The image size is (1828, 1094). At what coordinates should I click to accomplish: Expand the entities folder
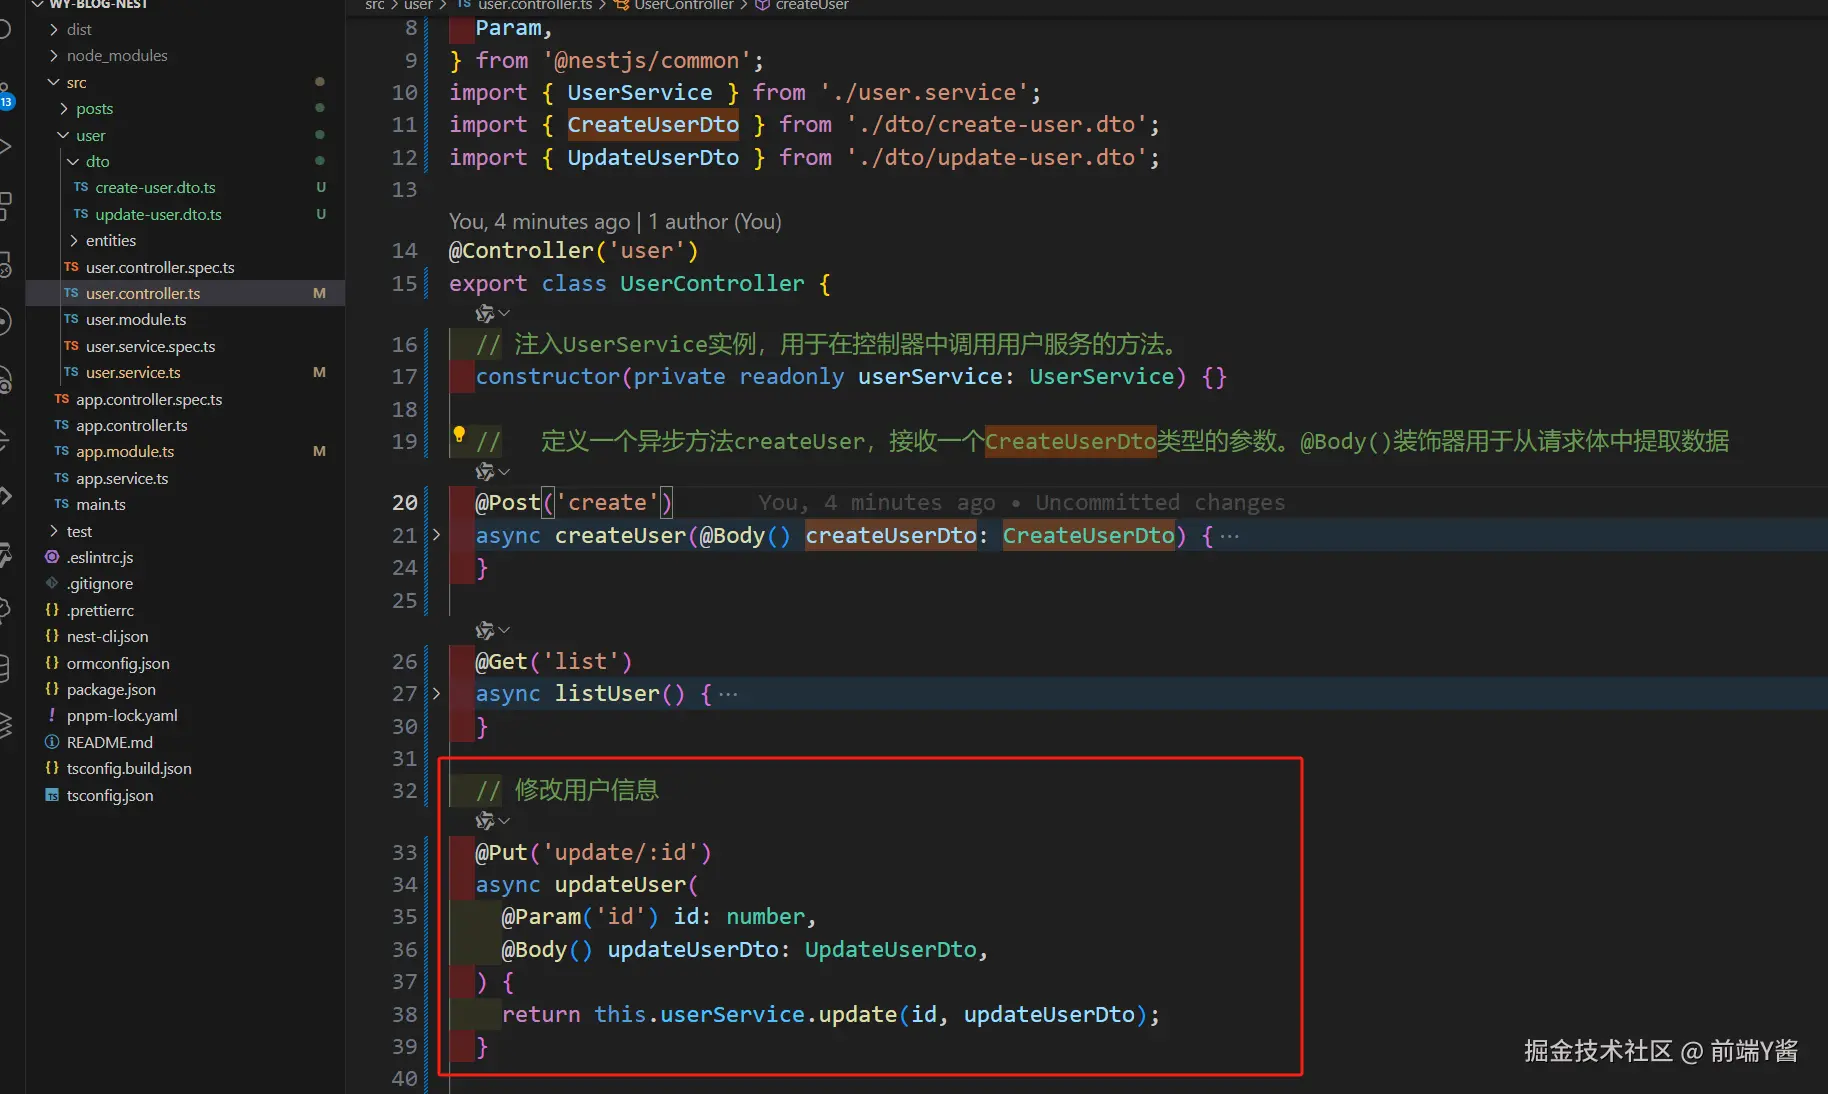point(73,240)
